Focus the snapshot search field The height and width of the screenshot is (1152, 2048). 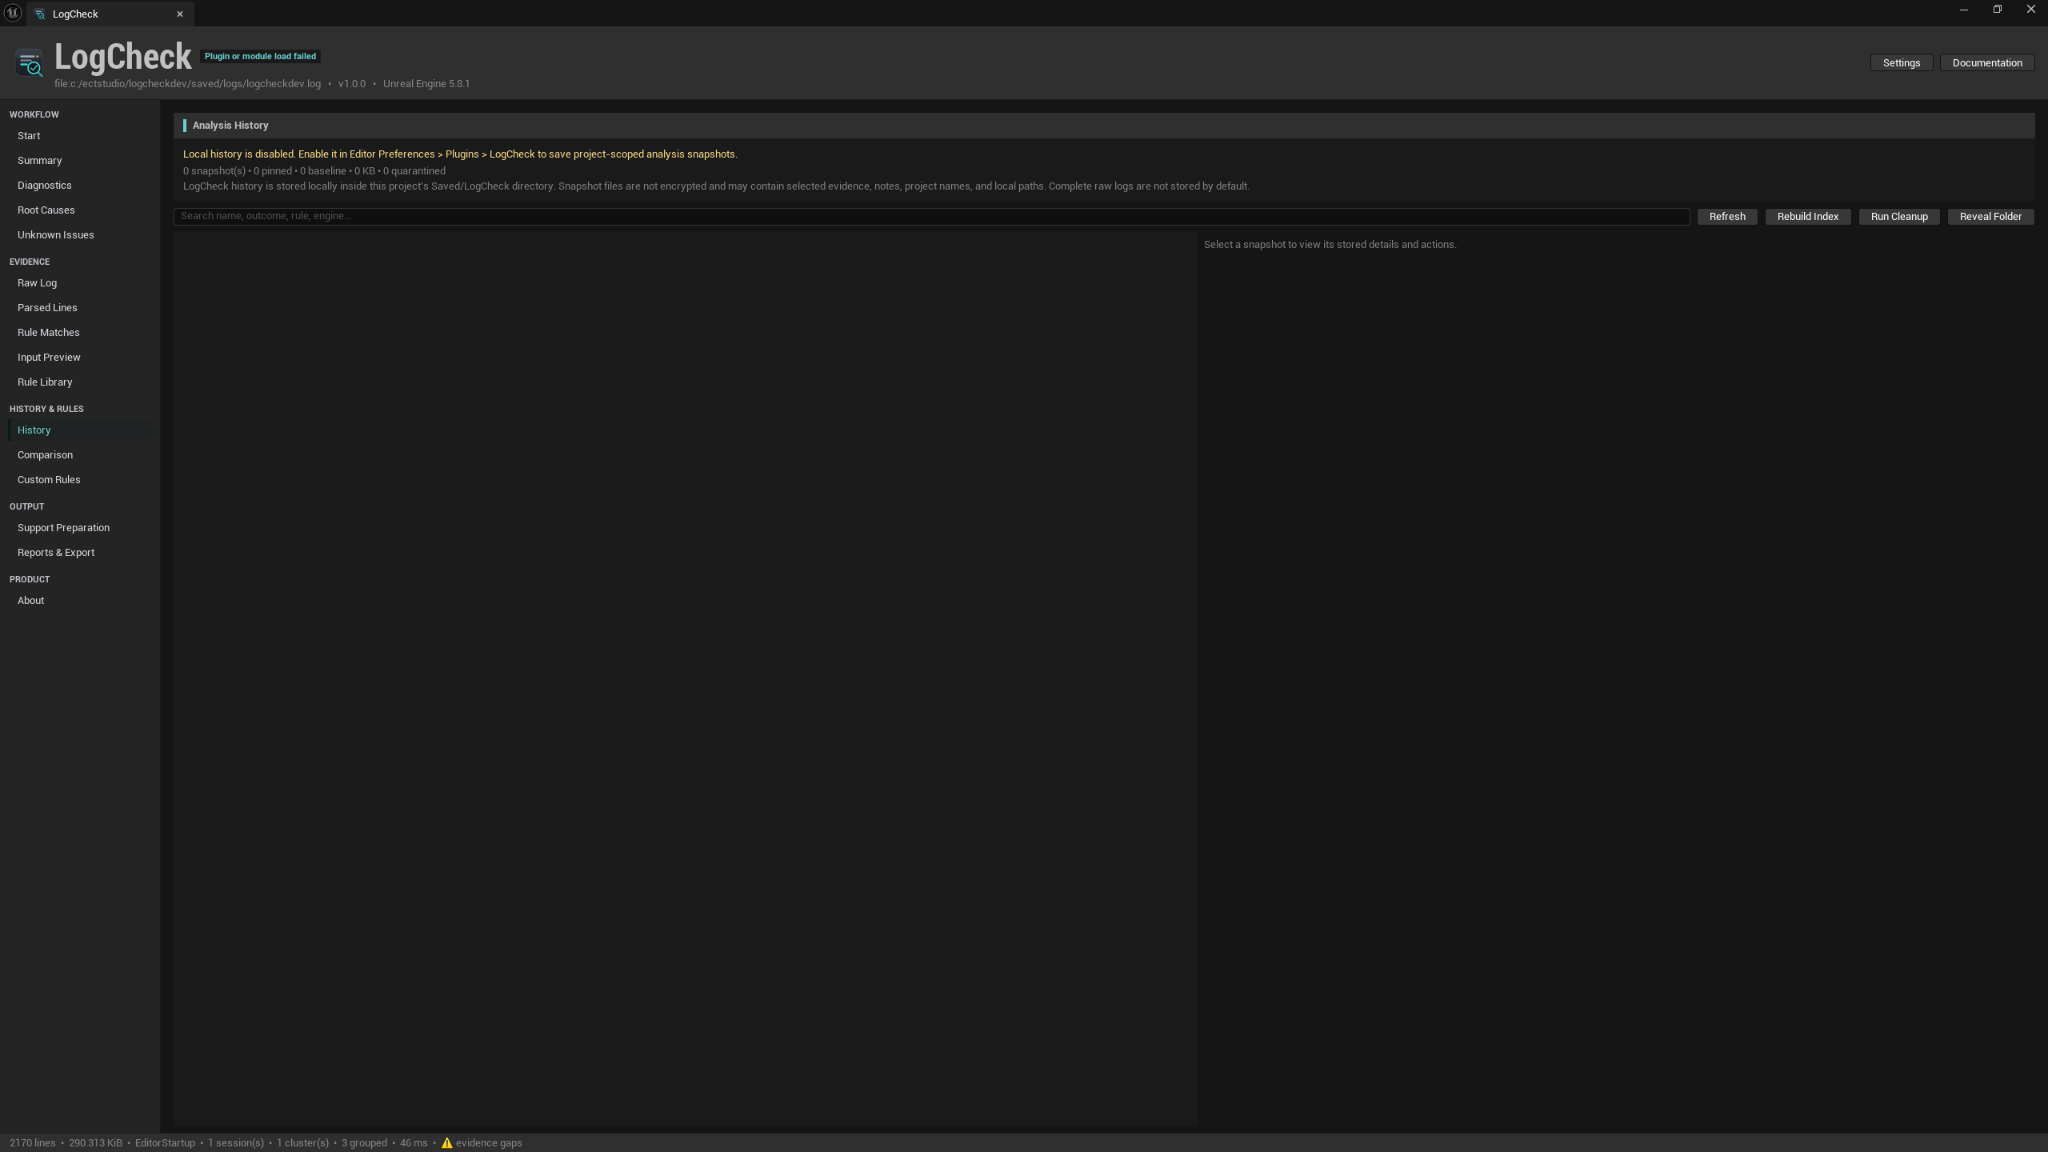pyautogui.click(x=931, y=216)
